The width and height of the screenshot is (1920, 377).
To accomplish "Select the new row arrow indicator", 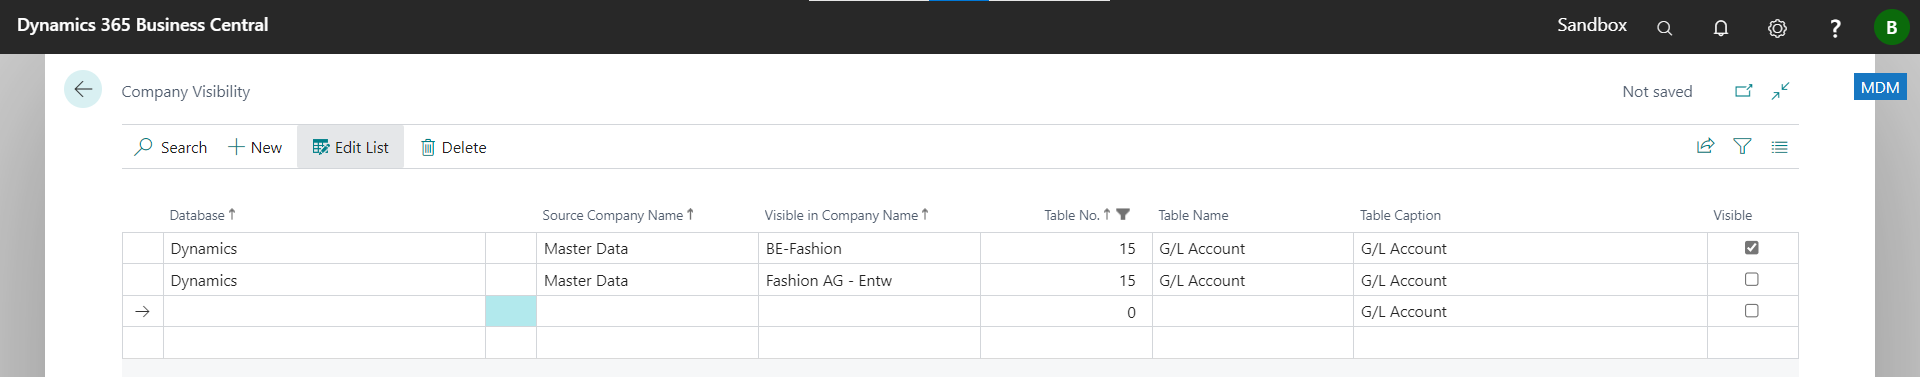I will tap(142, 312).
